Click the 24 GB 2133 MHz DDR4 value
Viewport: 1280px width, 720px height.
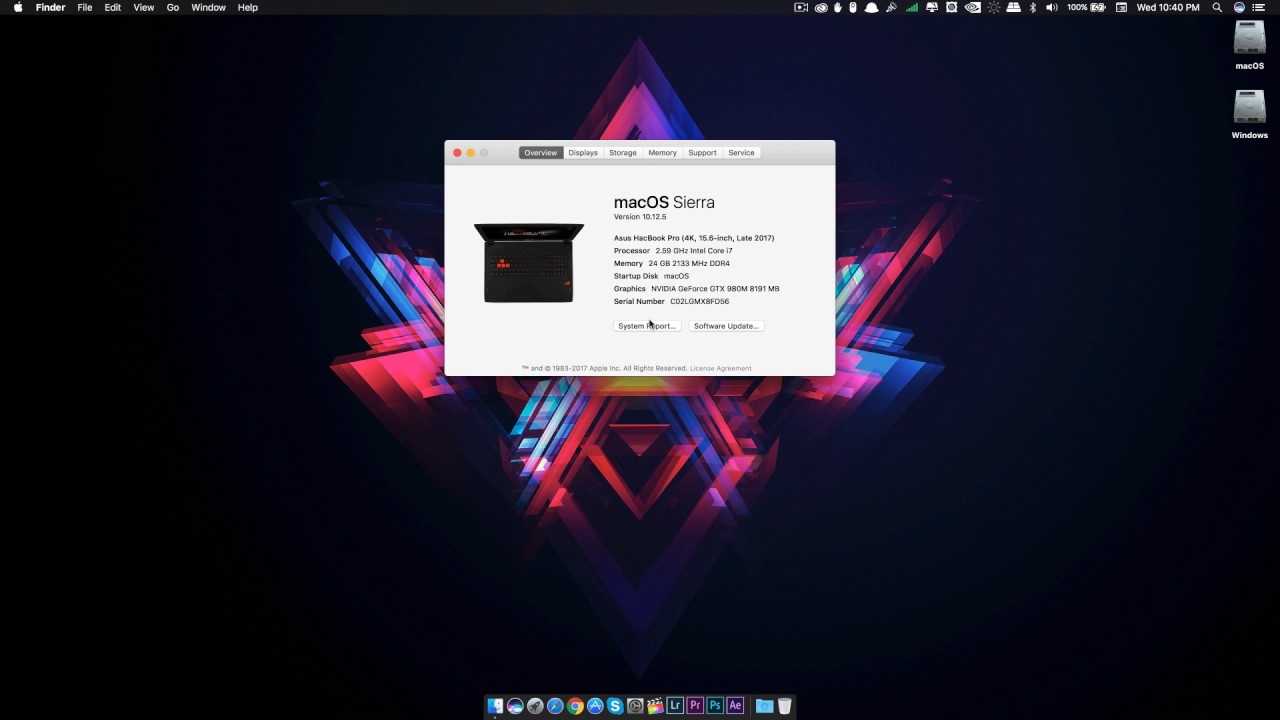689,264
